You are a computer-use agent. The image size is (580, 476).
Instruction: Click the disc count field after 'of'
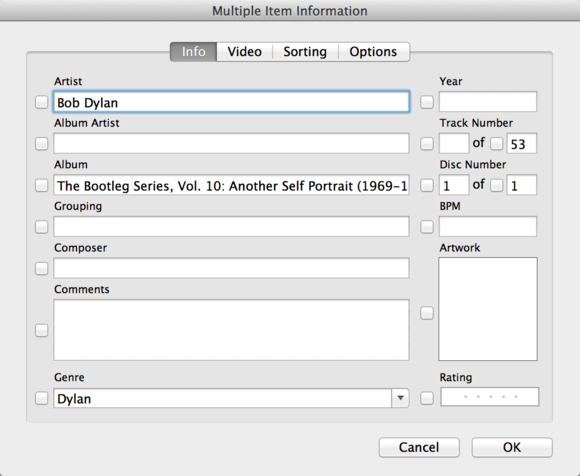click(522, 185)
